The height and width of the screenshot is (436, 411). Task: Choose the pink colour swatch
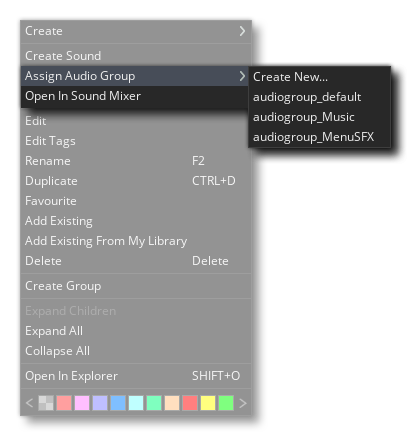tap(82, 403)
